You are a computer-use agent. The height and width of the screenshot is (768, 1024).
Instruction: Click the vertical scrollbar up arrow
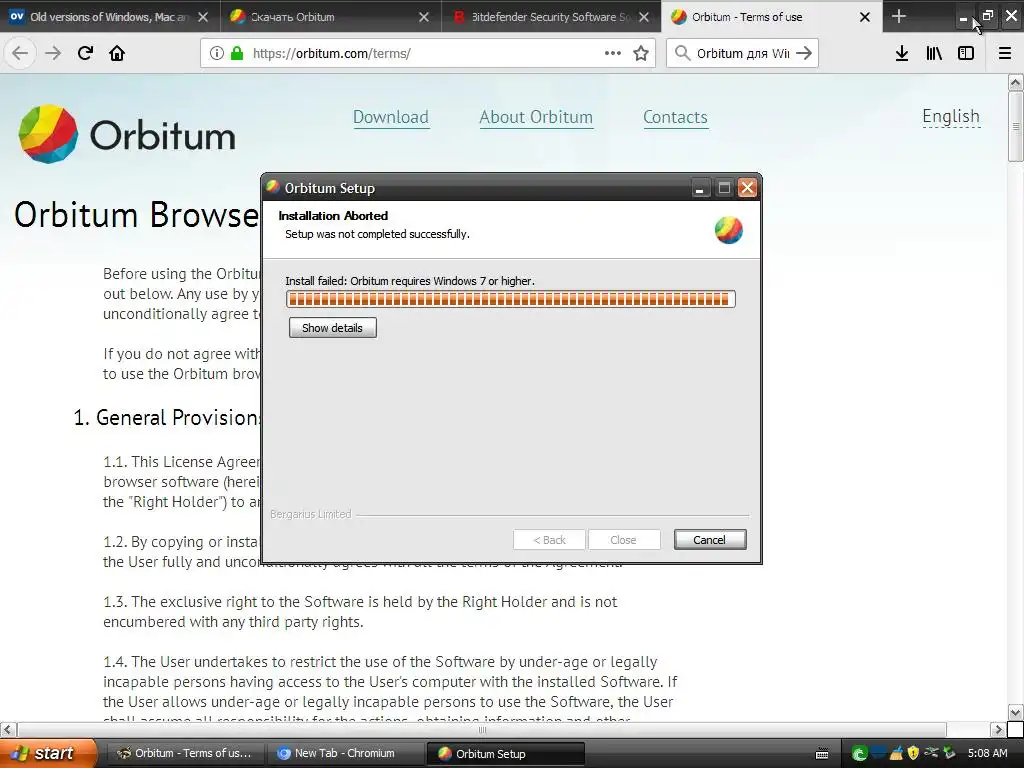click(x=1016, y=82)
